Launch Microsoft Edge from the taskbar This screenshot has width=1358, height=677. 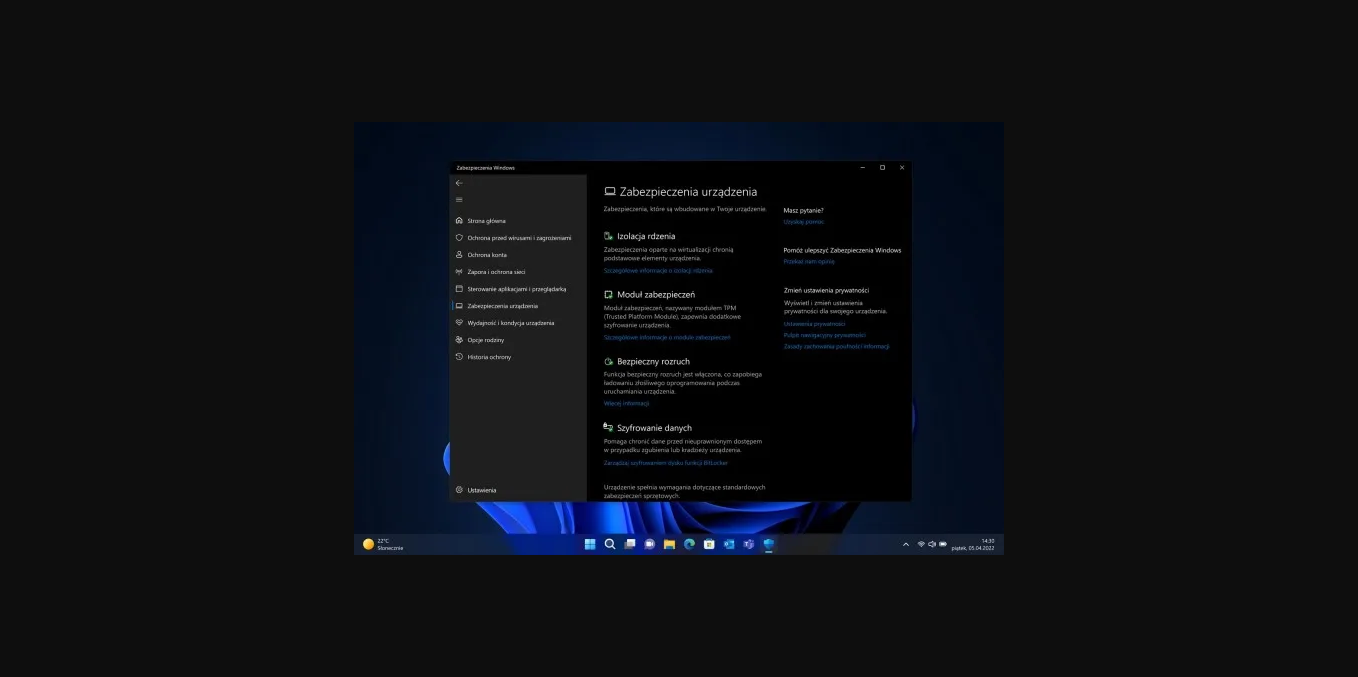(x=689, y=544)
